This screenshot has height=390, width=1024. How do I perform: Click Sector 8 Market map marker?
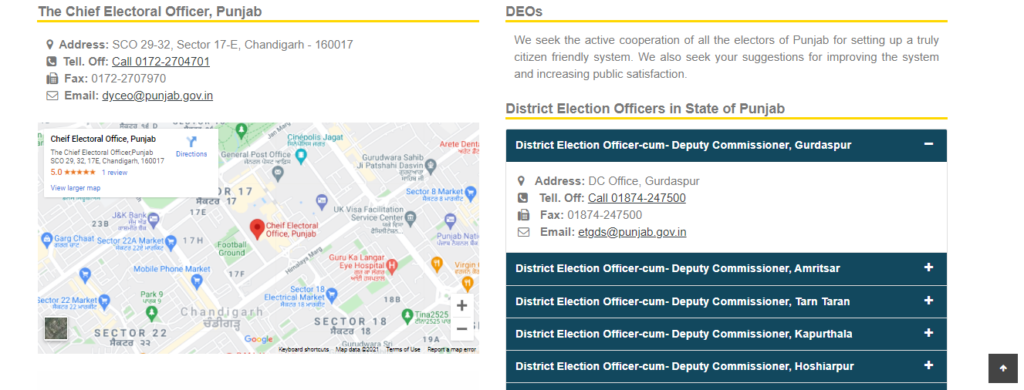[x=470, y=192]
